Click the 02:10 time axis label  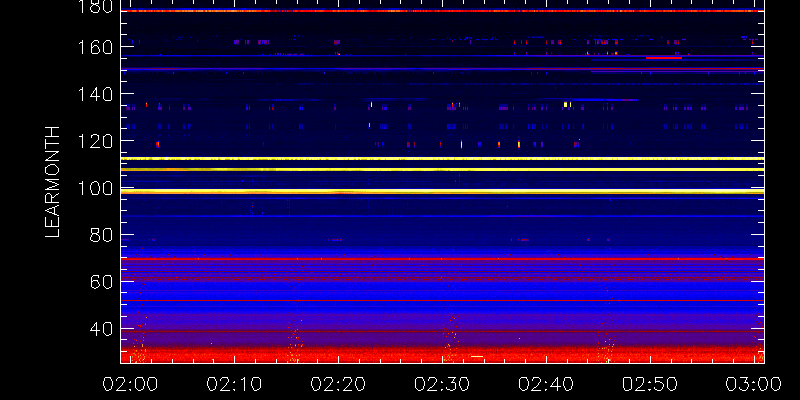234,384
